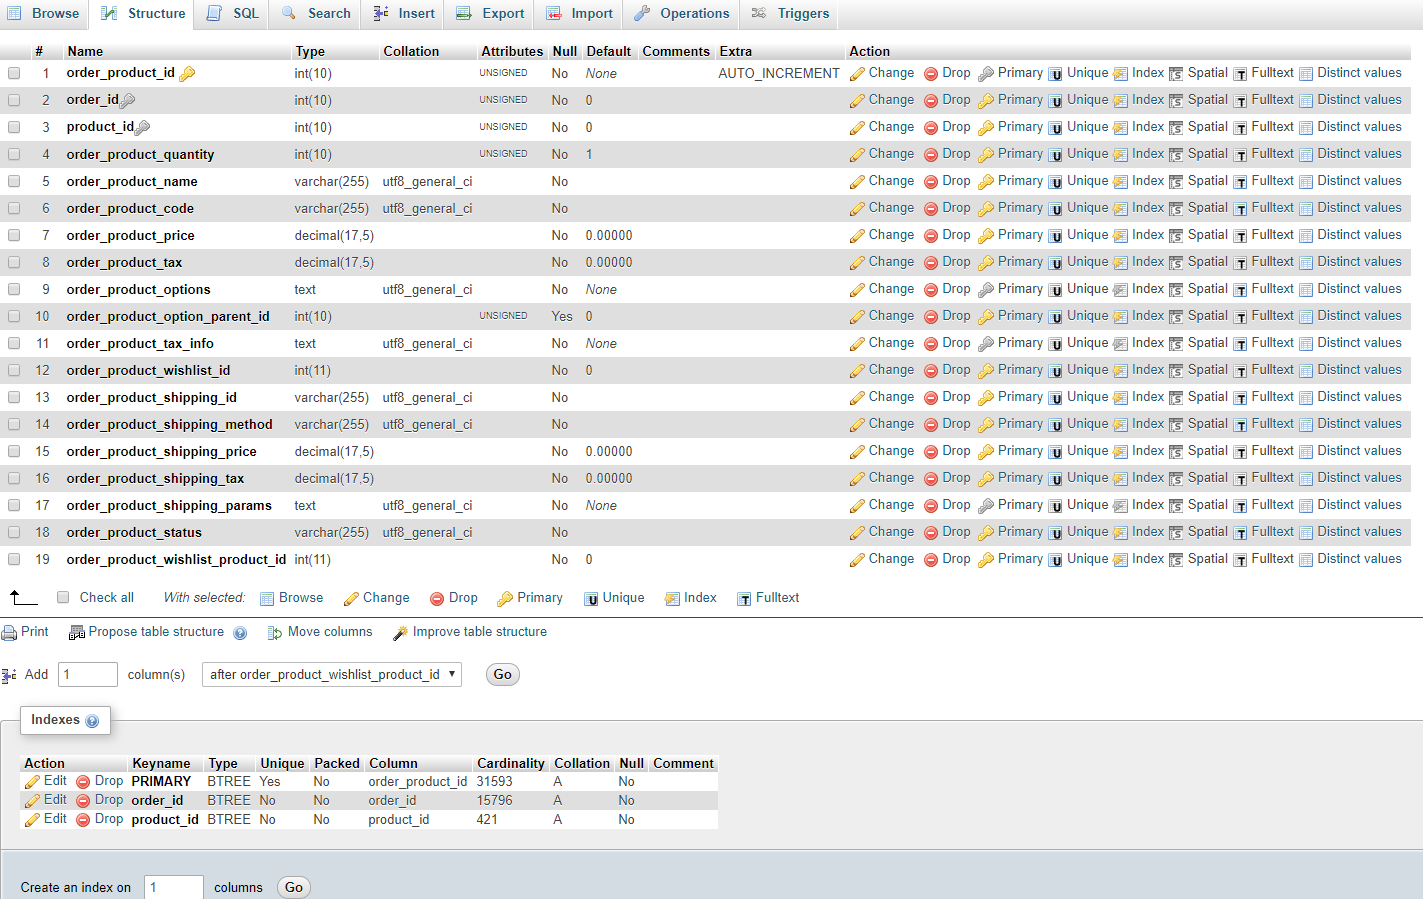Image resolution: width=1423 pixels, height=899 pixels.
Task: Click the Fulltext icon in With selected bar
Action: coord(744,599)
